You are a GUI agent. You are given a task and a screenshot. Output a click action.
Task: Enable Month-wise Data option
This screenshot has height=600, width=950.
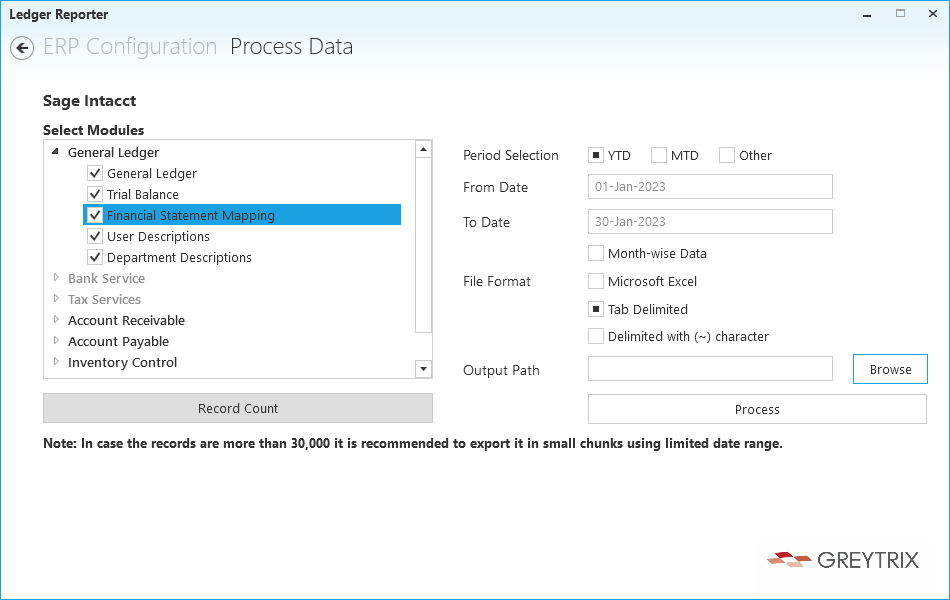pyautogui.click(x=596, y=253)
